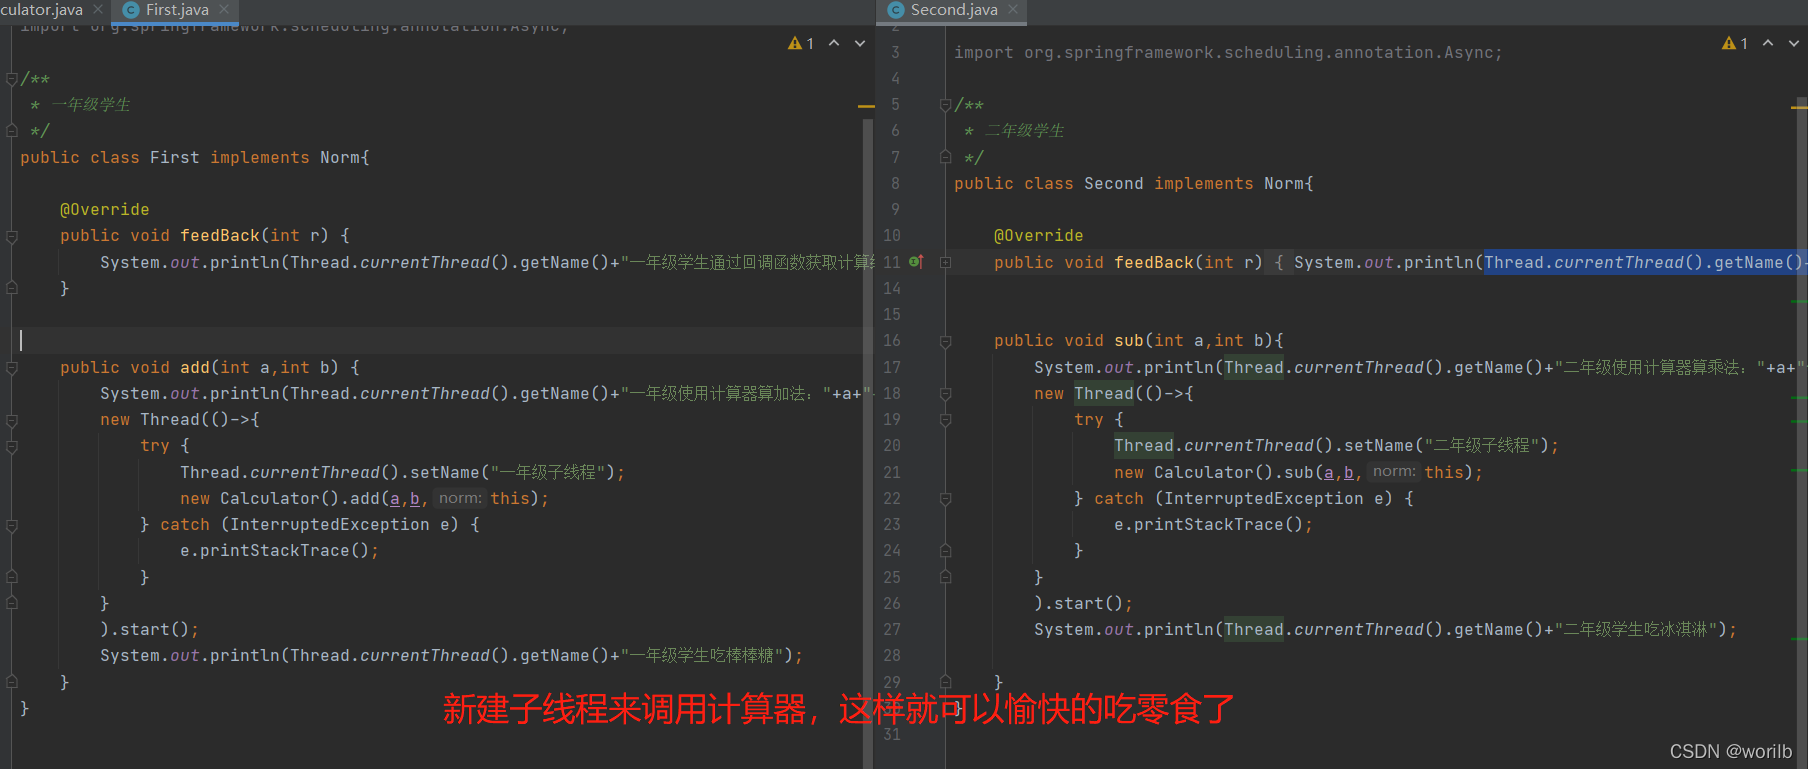Screen dimensions: 1808x769
Task: Click Norm interface name in Second.java
Action: tap(1284, 184)
